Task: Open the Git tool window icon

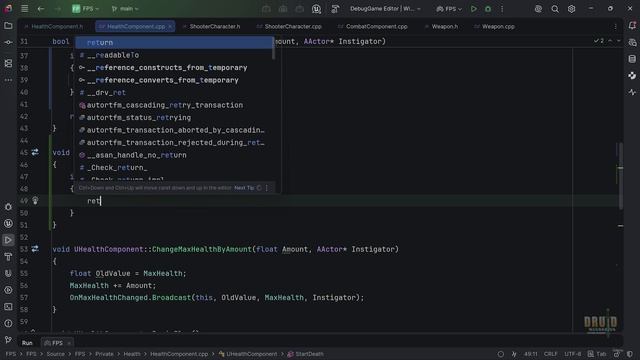Action: click(8, 340)
